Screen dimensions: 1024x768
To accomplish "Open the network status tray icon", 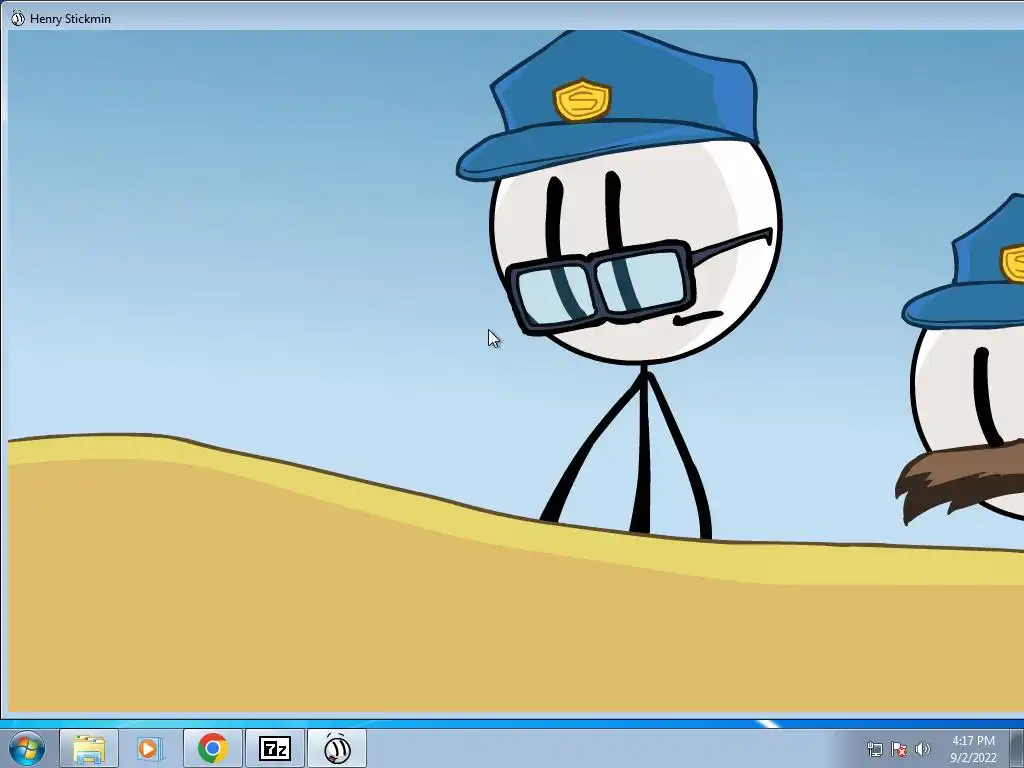I will pyautogui.click(x=874, y=748).
